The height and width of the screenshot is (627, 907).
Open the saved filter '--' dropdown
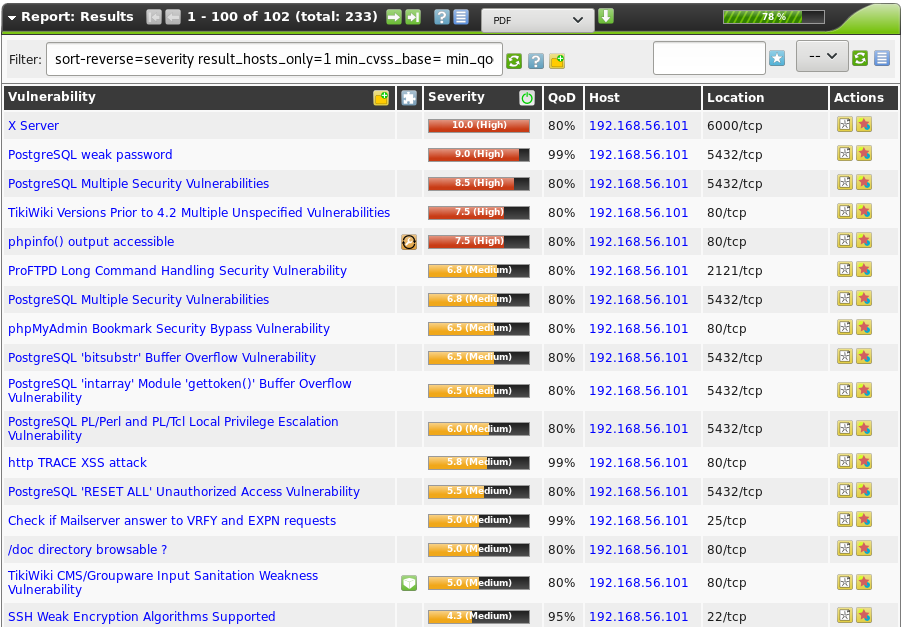pyautogui.click(x=822, y=57)
